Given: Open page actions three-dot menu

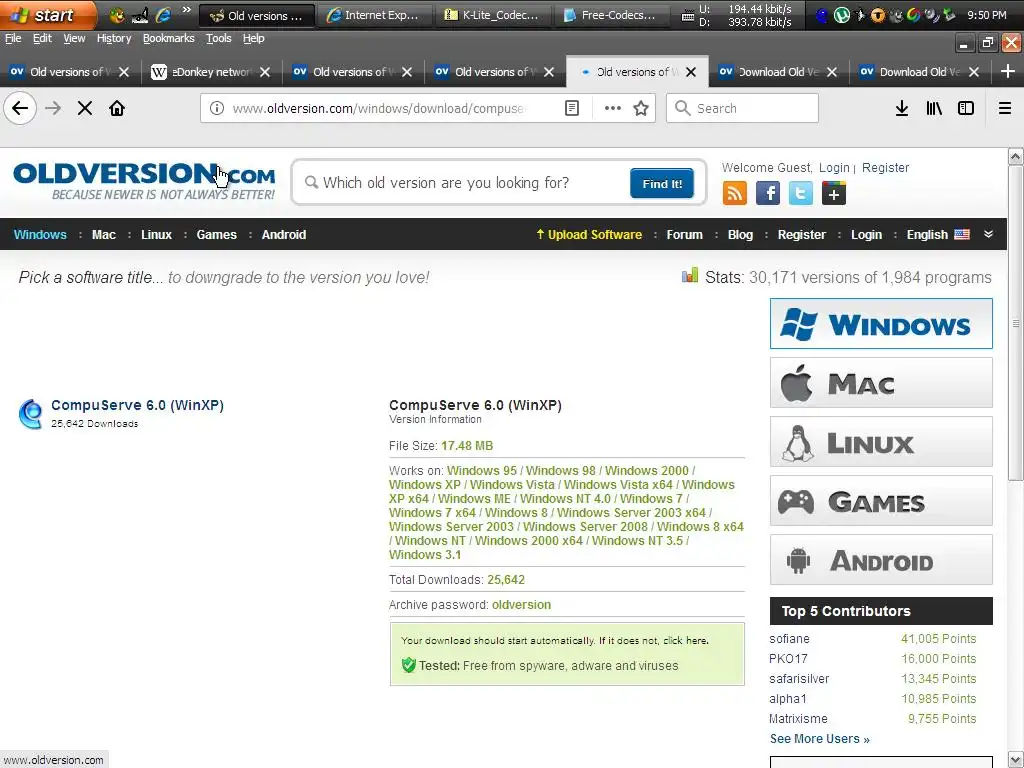Looking at the screenshot, I should pos(613,108).
